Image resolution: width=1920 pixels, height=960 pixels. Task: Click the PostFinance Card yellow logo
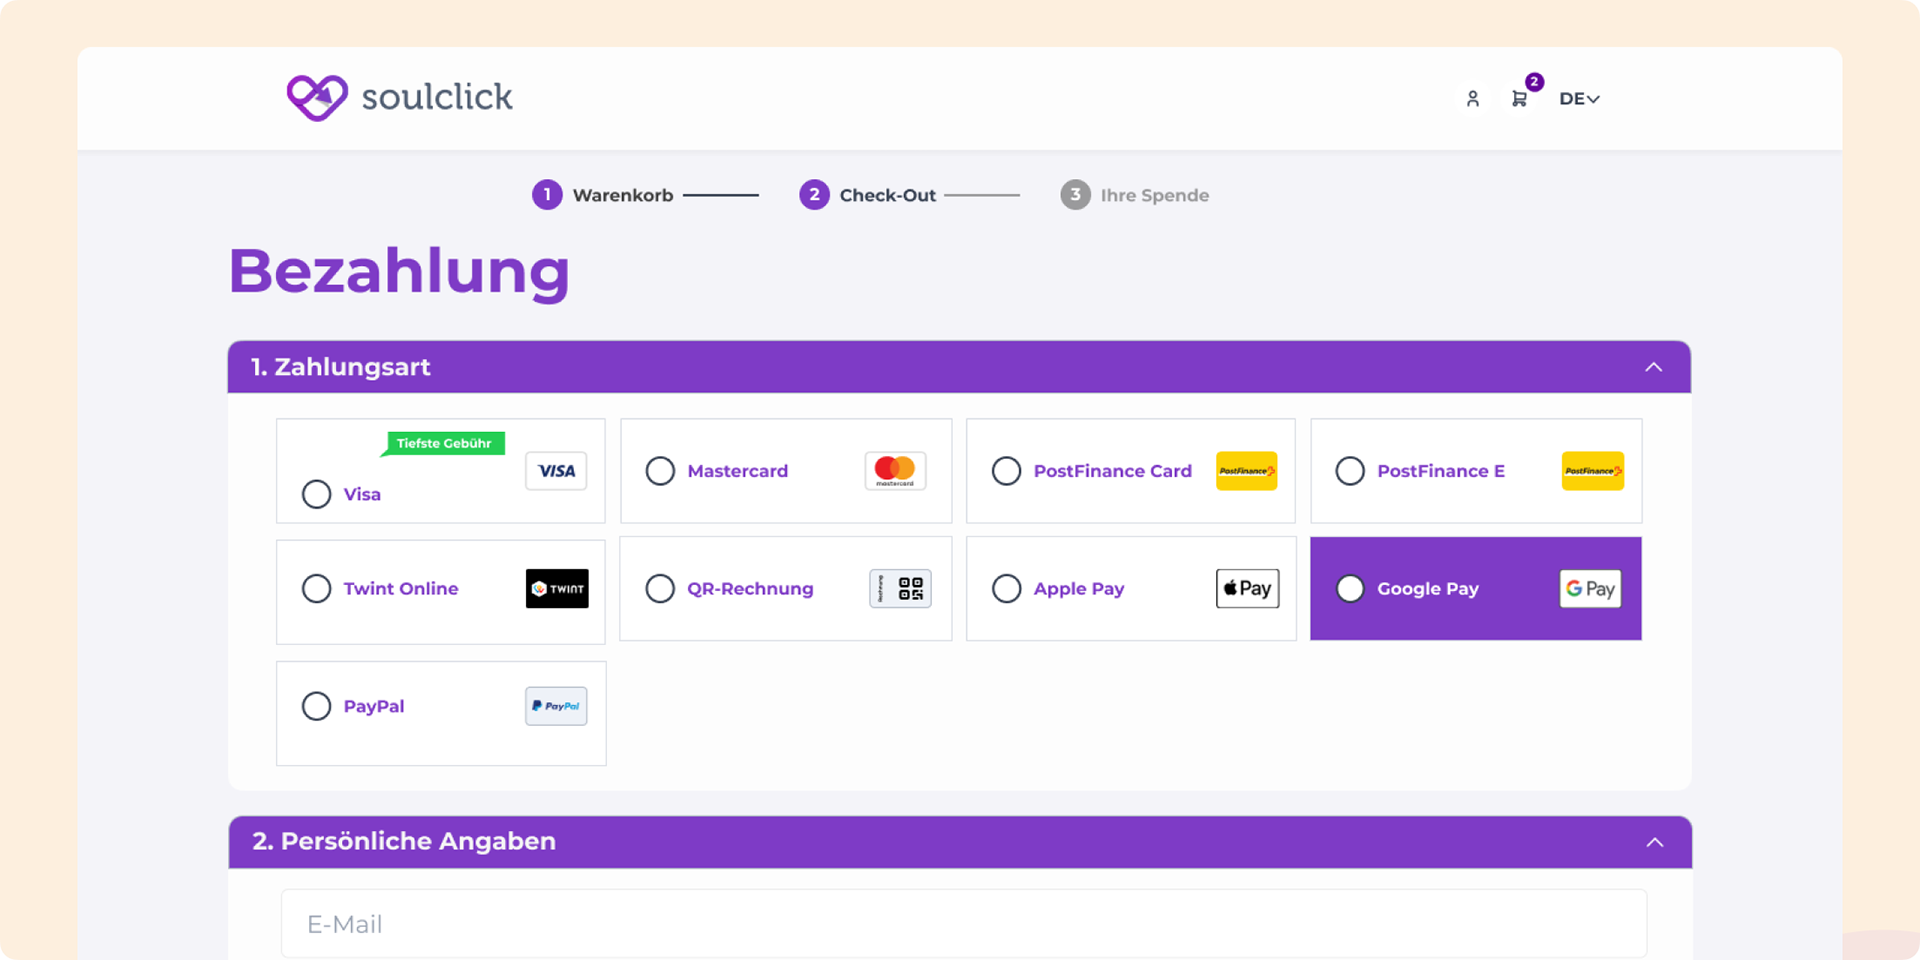pyautogui.click(x=1246, y=471)
